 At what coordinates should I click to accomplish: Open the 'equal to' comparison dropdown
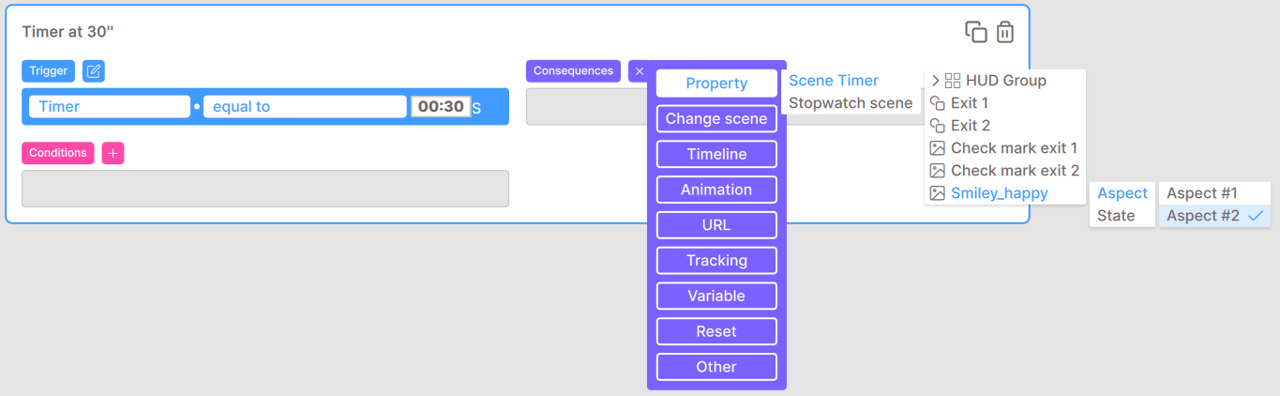305,106
